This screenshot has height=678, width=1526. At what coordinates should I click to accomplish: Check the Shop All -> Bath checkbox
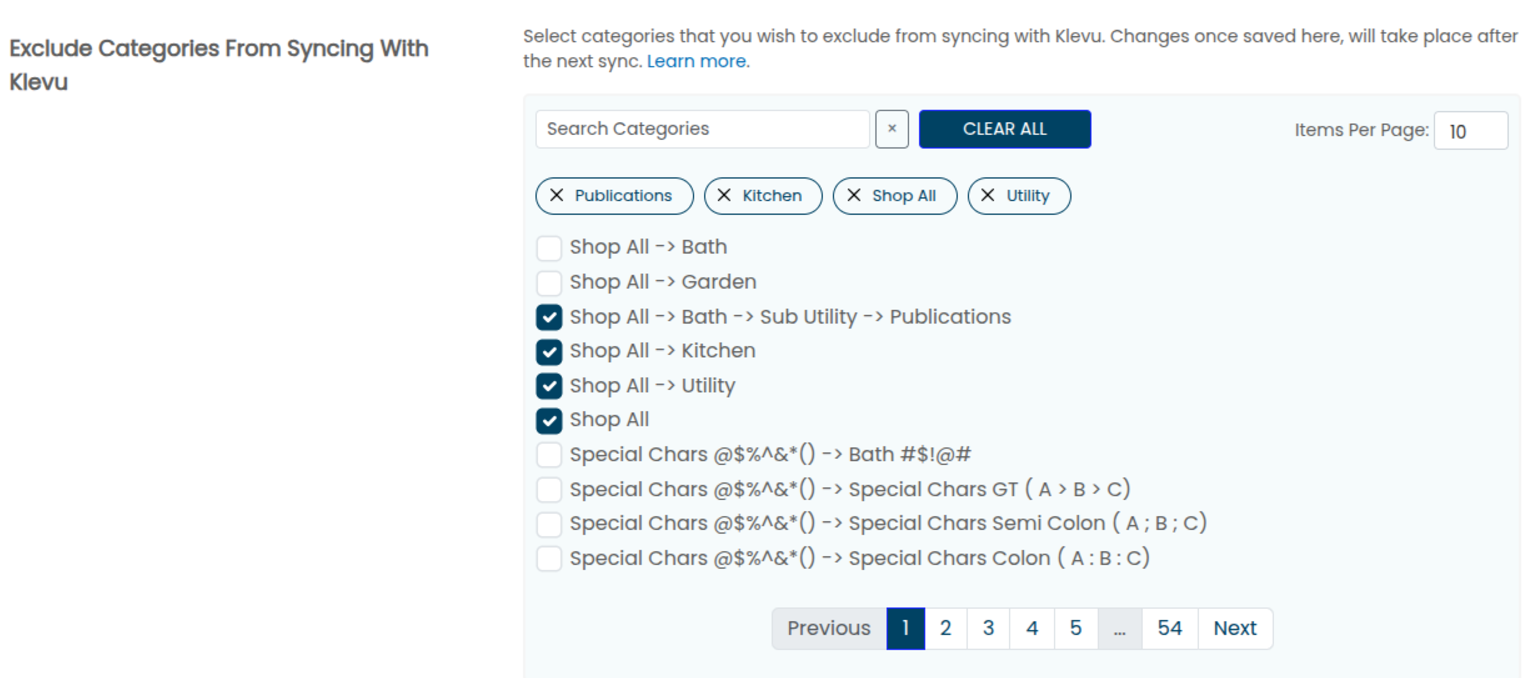tap(549, 248)
